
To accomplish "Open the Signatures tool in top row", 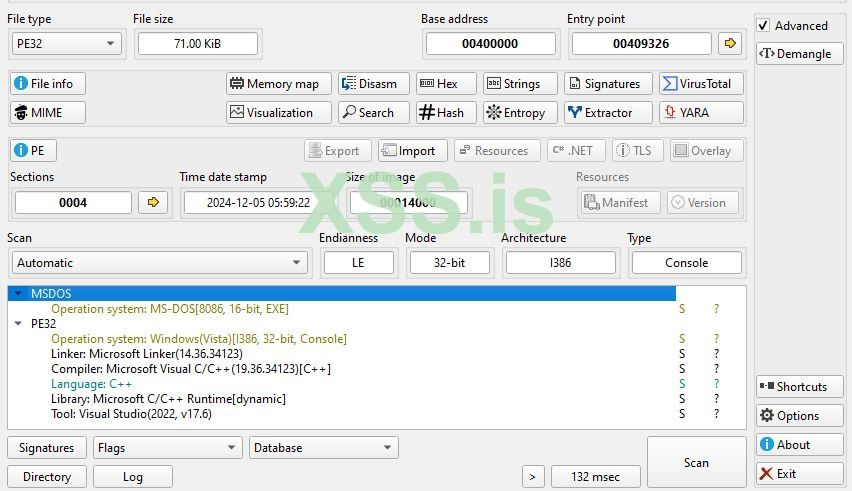I will point(608,84).
